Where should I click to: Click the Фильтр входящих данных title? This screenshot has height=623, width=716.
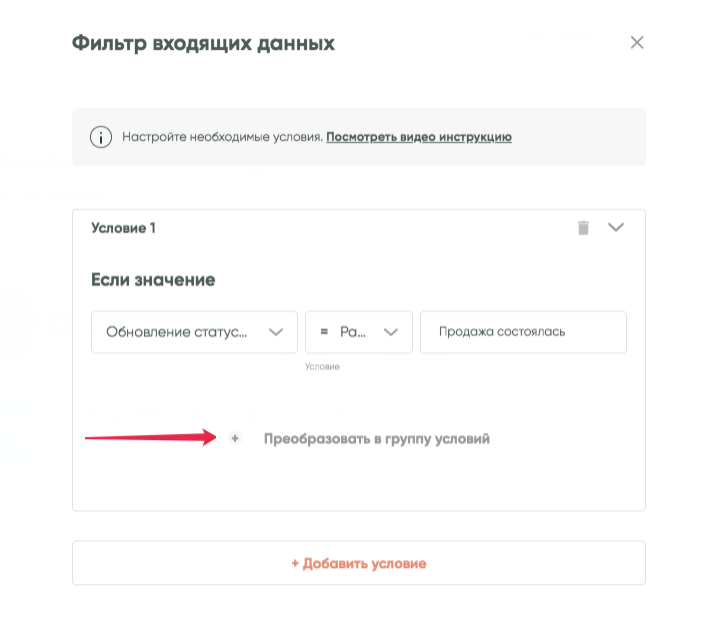coord(203,43)
